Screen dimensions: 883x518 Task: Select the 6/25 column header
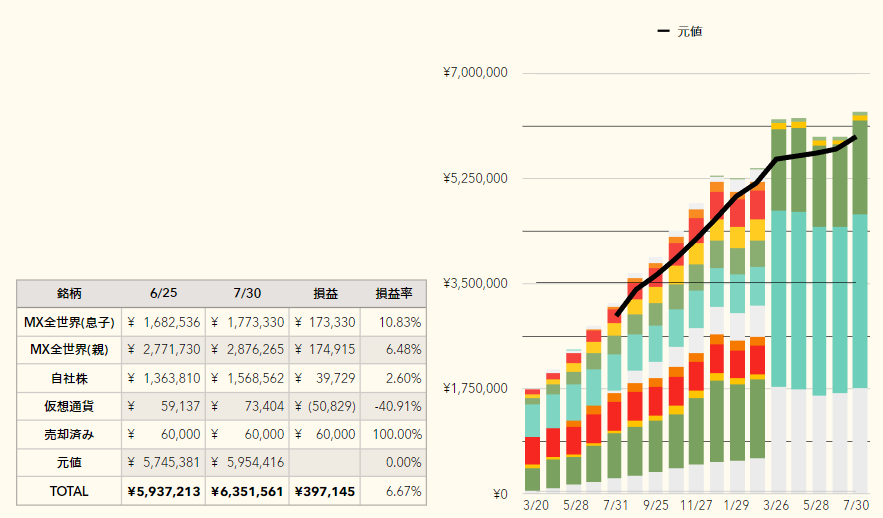[x=163, y=293]
